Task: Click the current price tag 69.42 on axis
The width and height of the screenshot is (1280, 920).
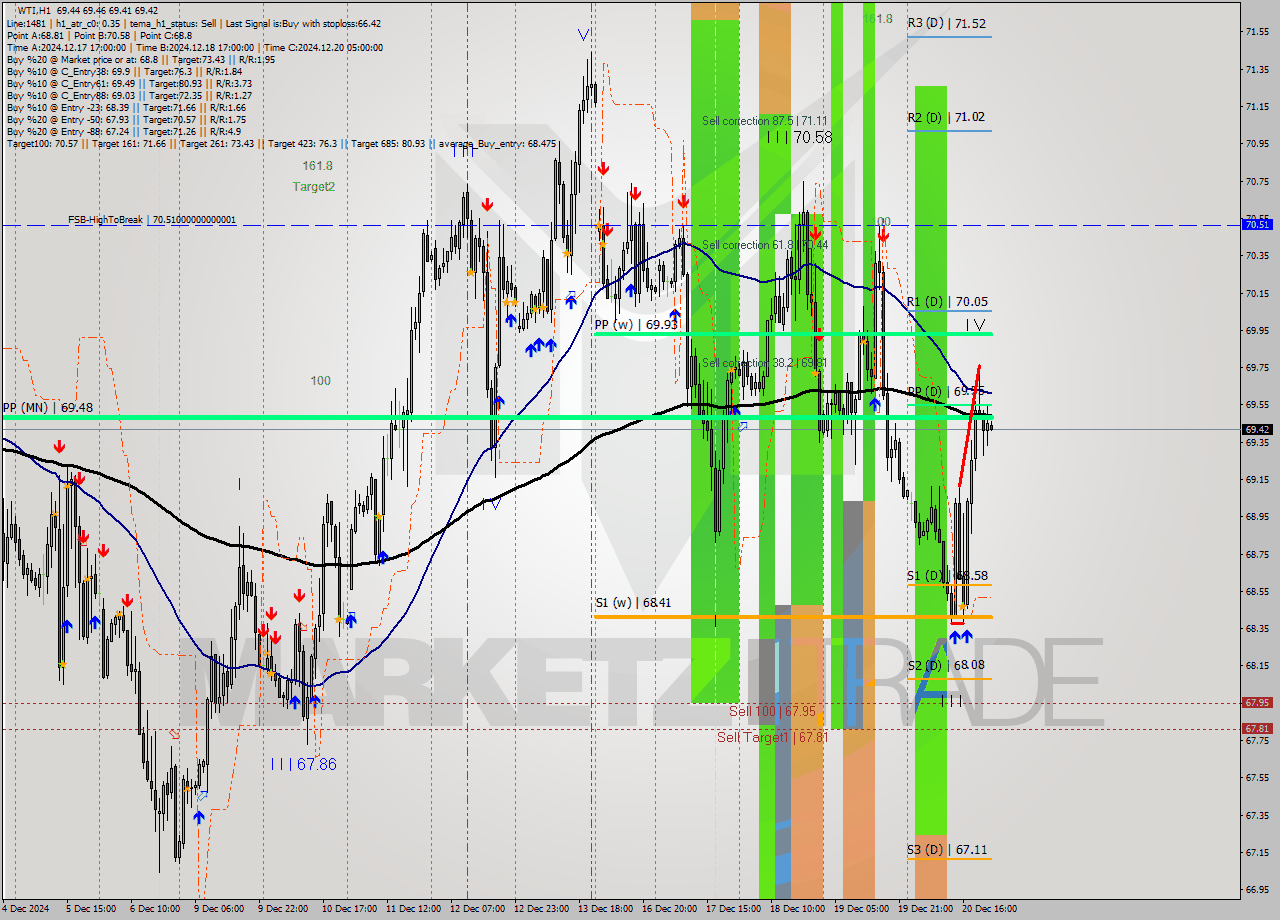Action: click(x=1257, y=429)
